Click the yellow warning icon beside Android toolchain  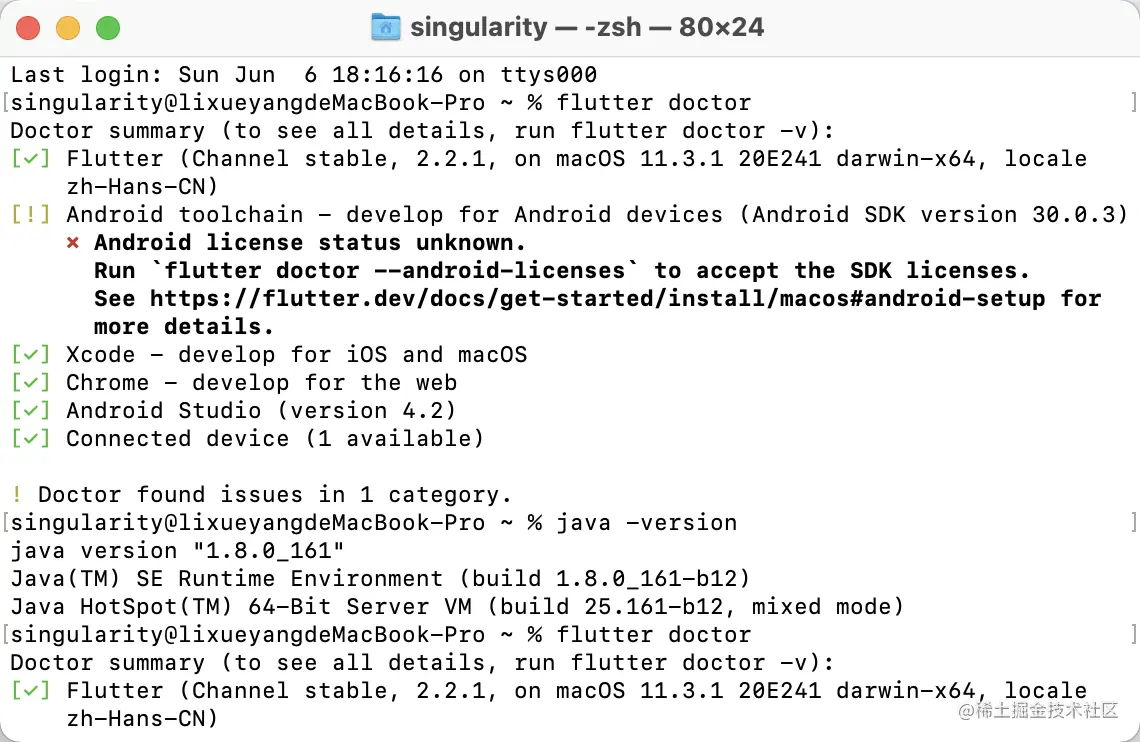pyautogui.click(x=33, y=214)
